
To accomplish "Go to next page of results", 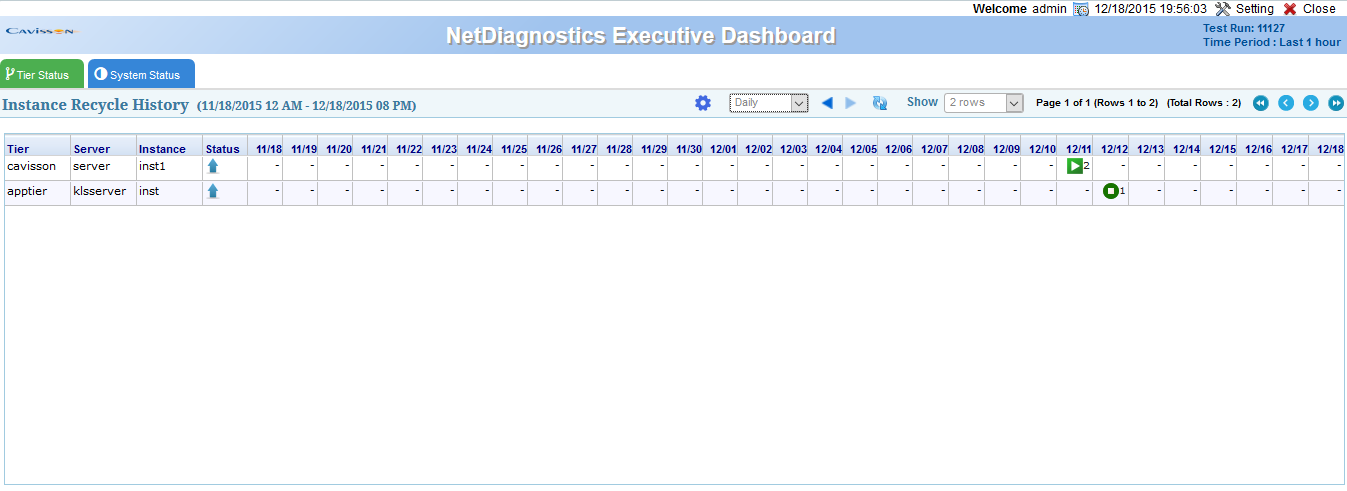I will tap(1311, 103).
